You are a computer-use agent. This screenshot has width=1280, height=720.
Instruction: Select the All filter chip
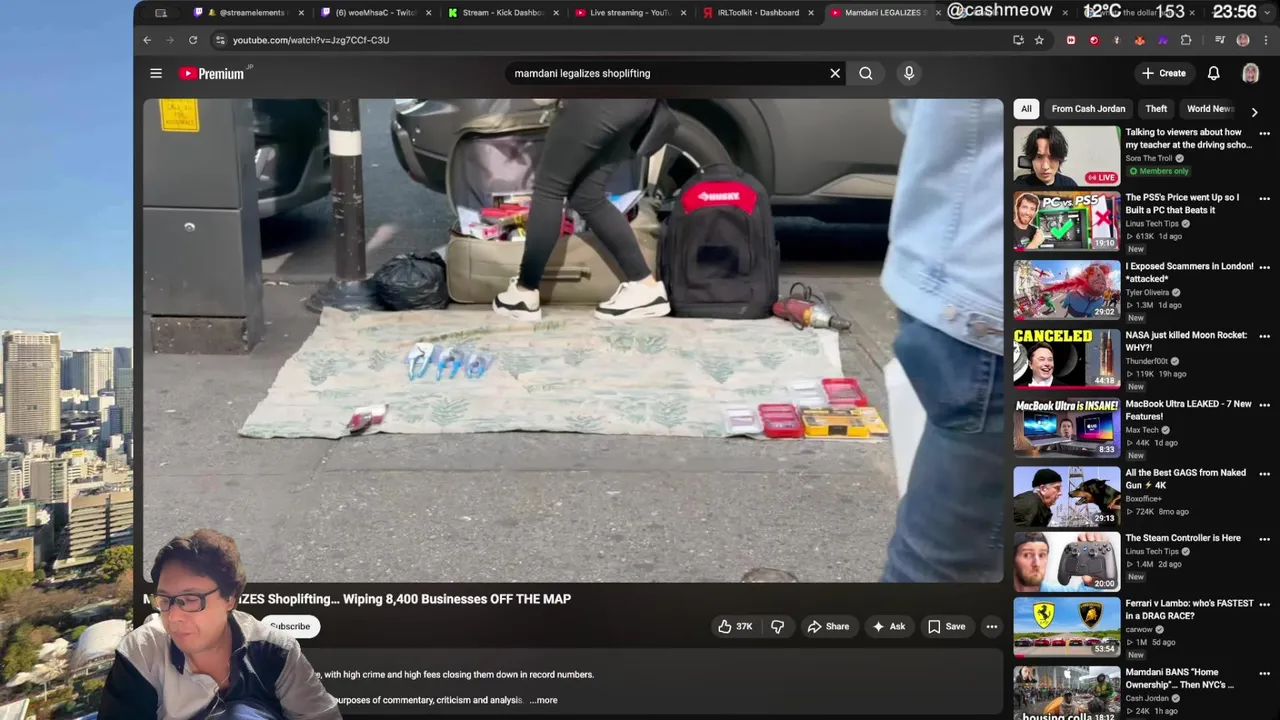1026,109
